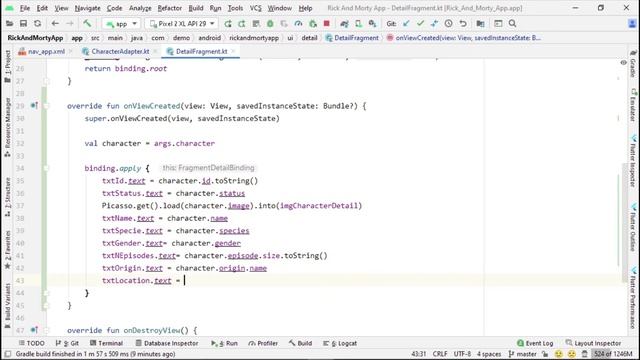The image size is (640, 360).
Task: Click the Save All floppy disk icon
Action: 23,24
